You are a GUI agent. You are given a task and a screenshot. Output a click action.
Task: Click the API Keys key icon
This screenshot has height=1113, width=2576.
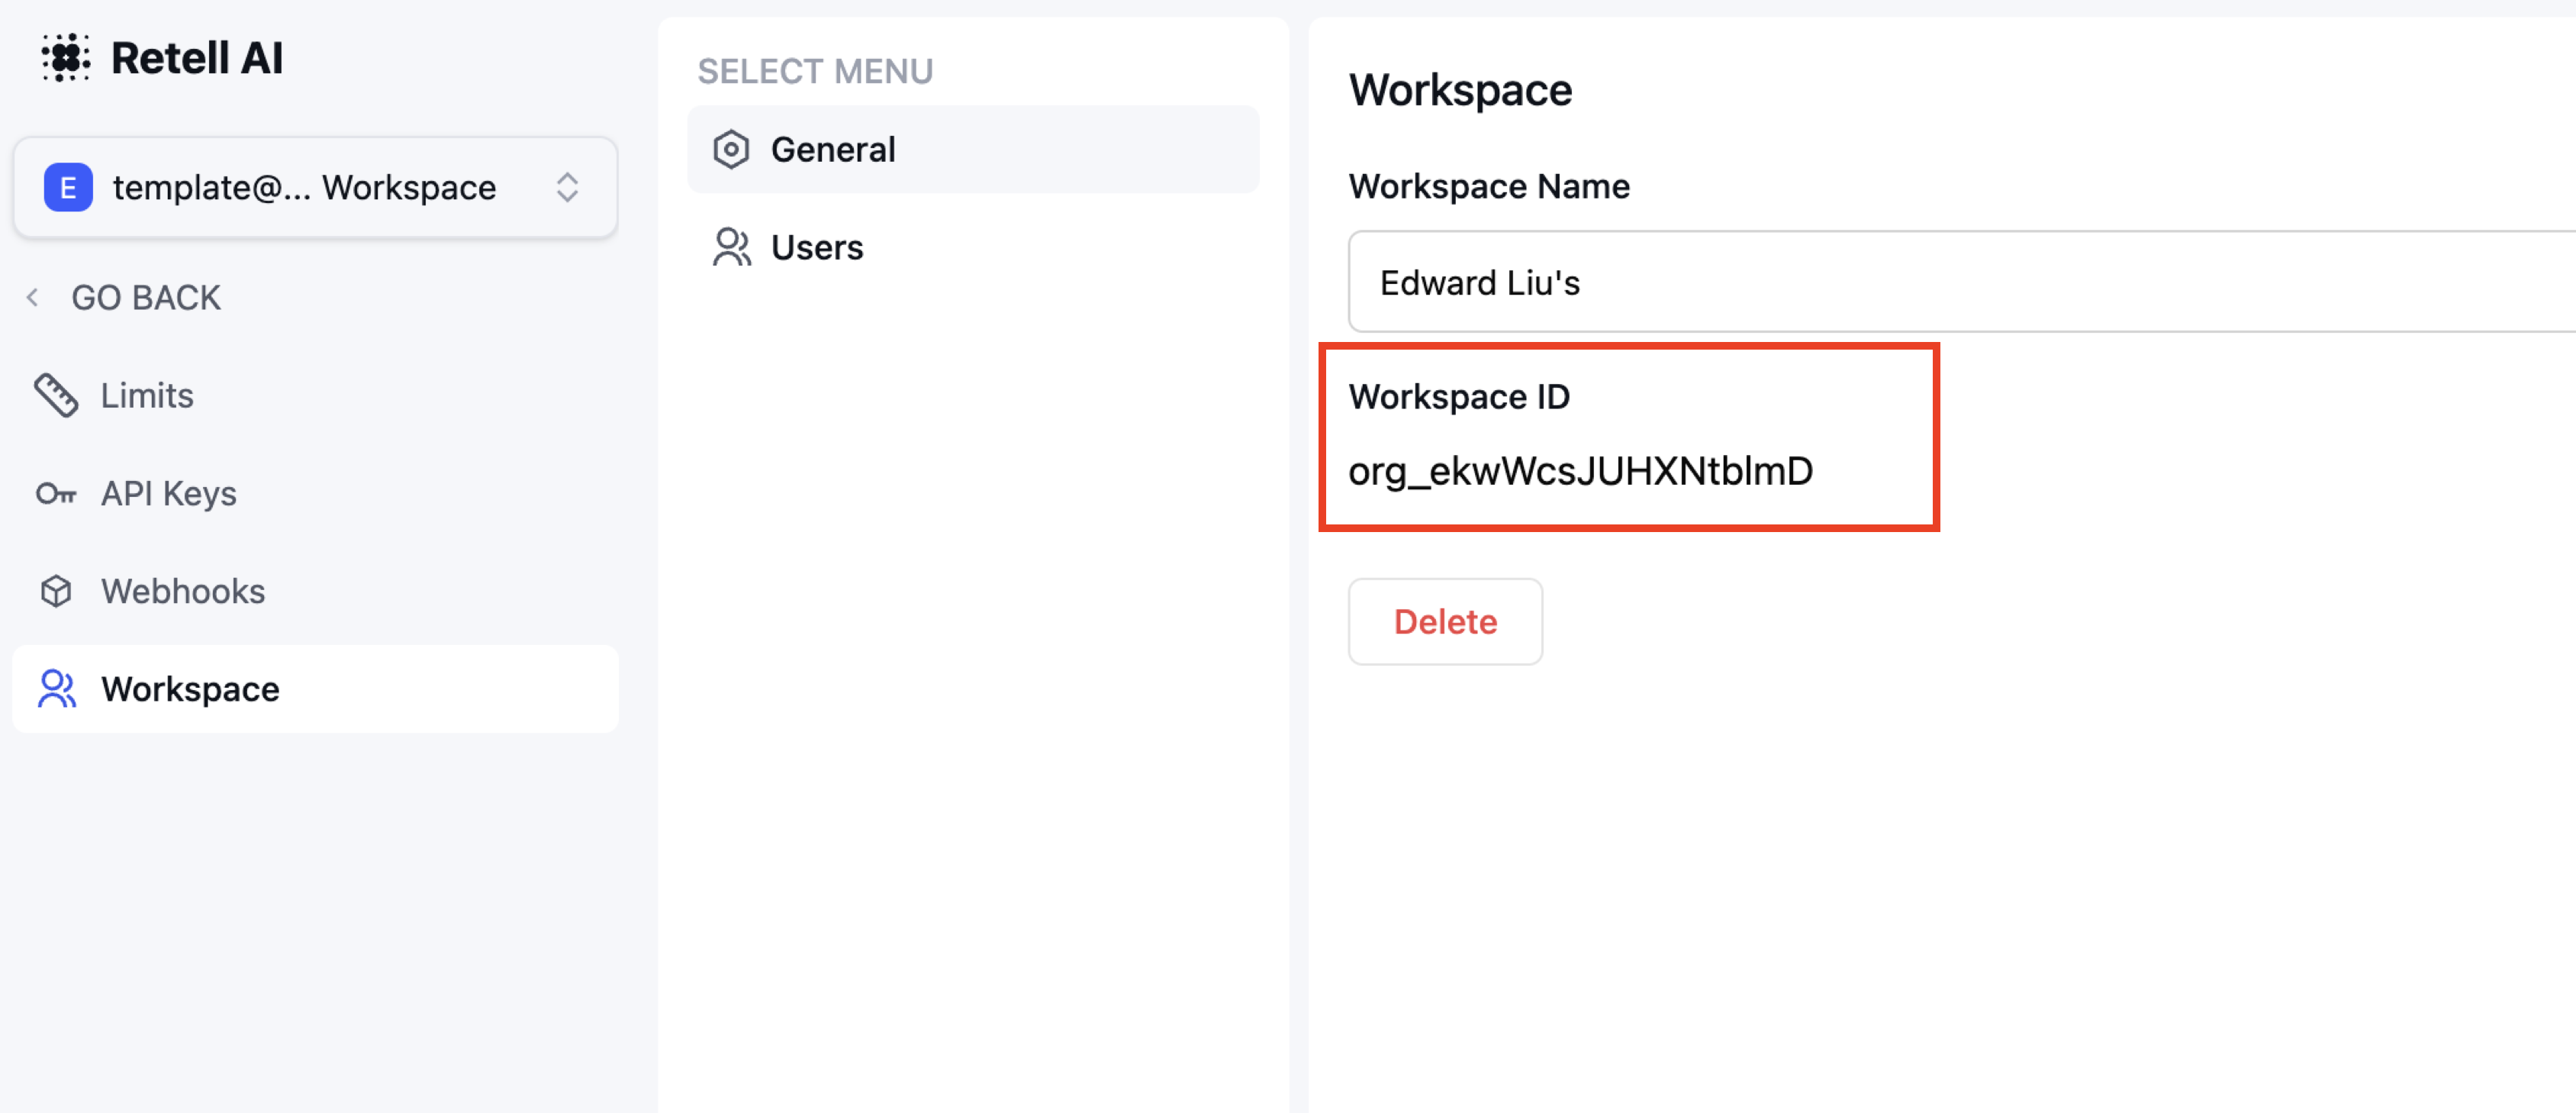click(x=56, y=494)
